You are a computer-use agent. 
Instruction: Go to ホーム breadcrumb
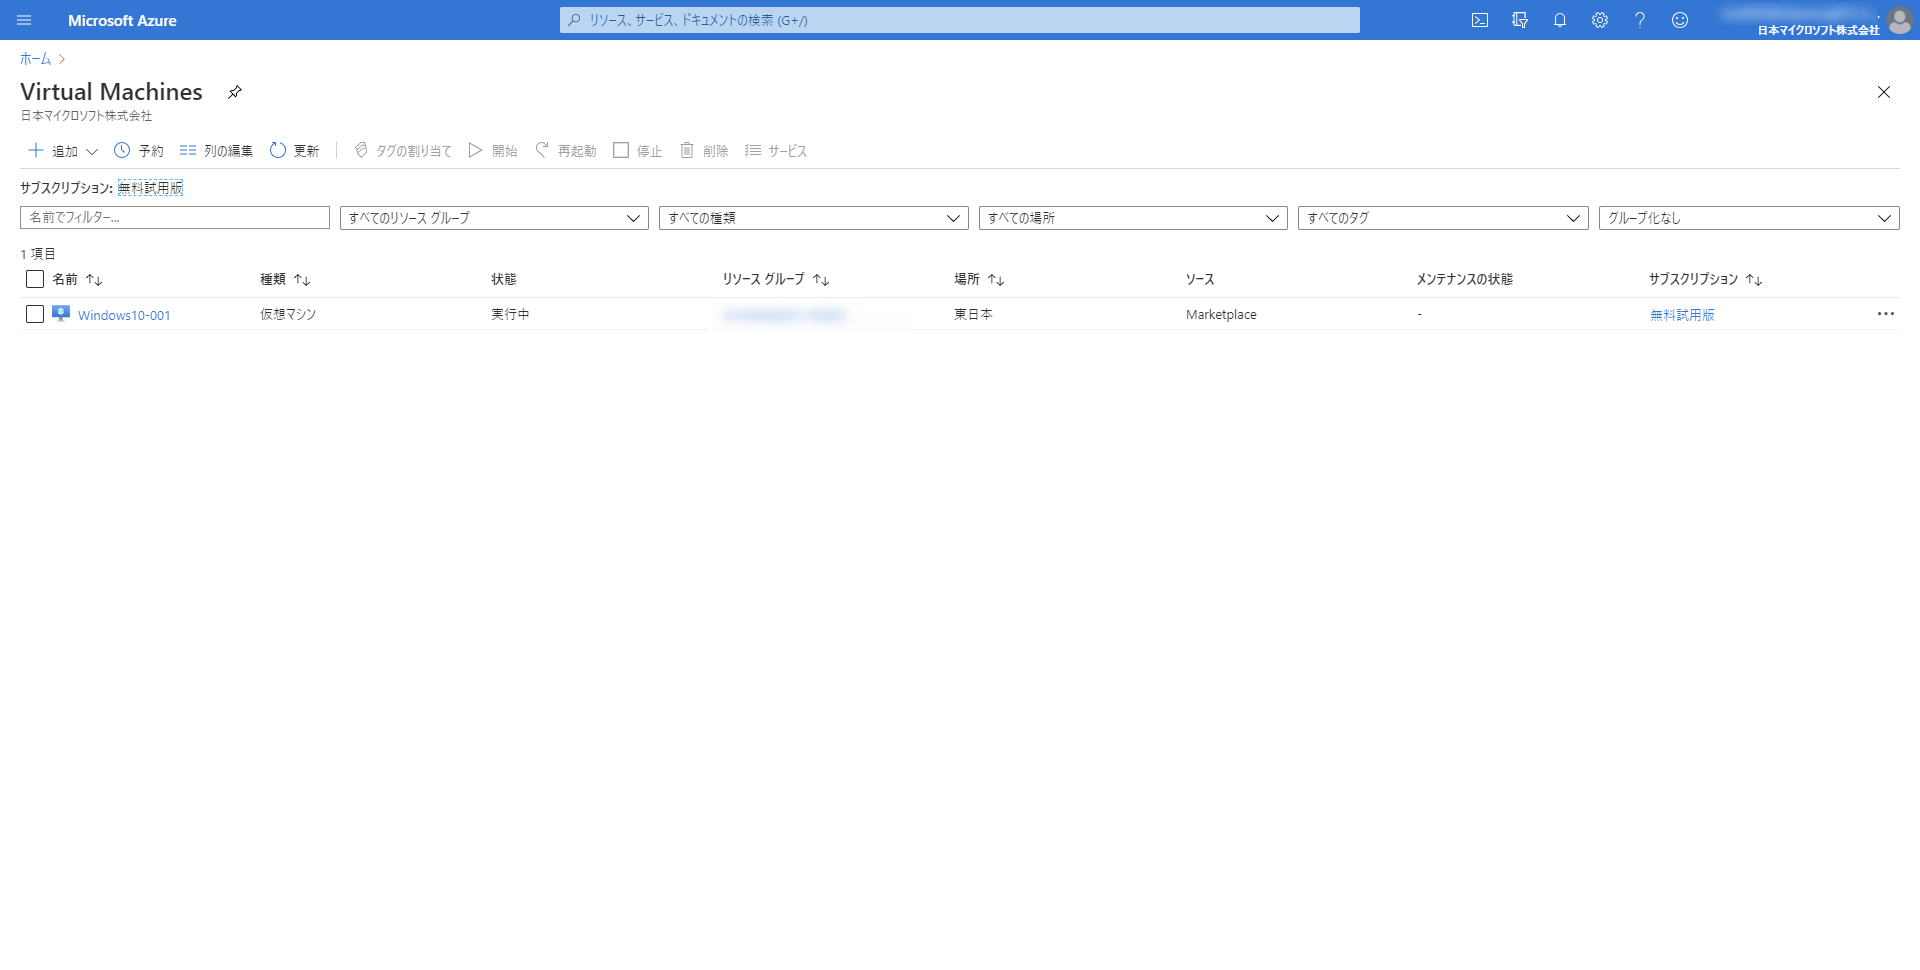coord(35,59)
